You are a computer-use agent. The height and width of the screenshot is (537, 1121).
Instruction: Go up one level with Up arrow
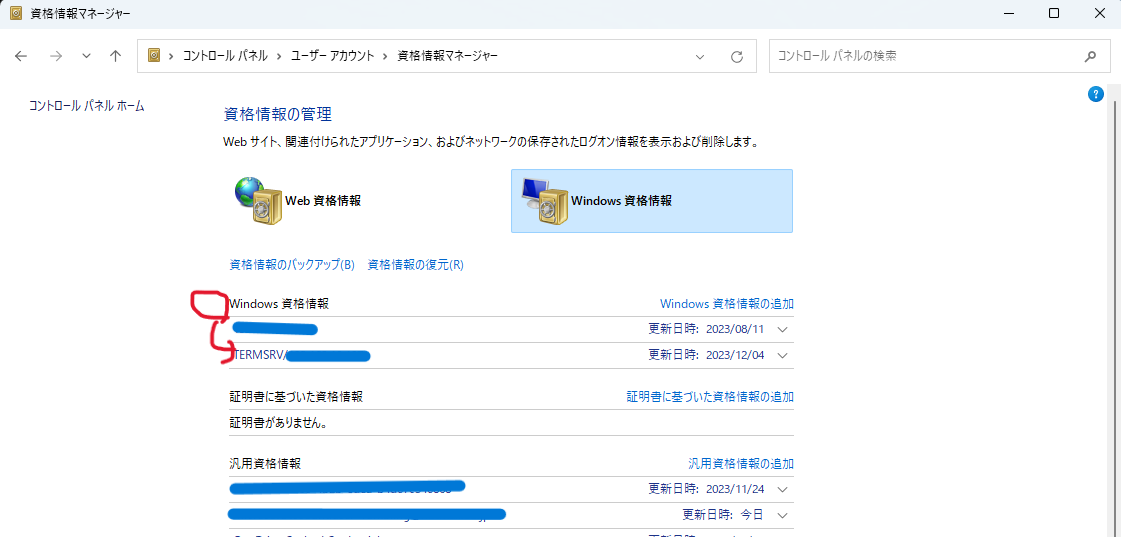tap(115, 56)
